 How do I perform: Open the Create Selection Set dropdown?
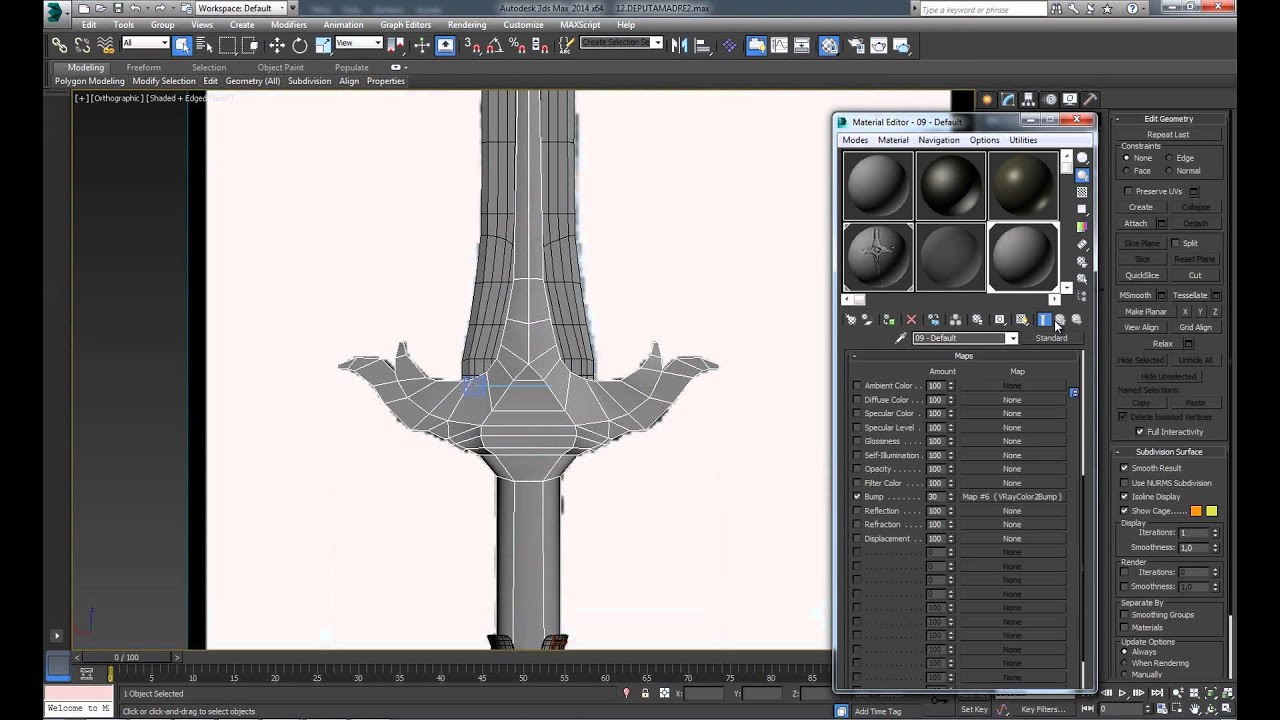(x=622, y=43)
